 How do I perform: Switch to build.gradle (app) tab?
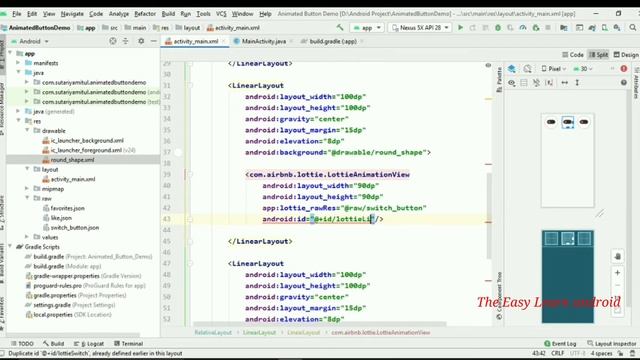pyautogui.click(x=332, y=41)
